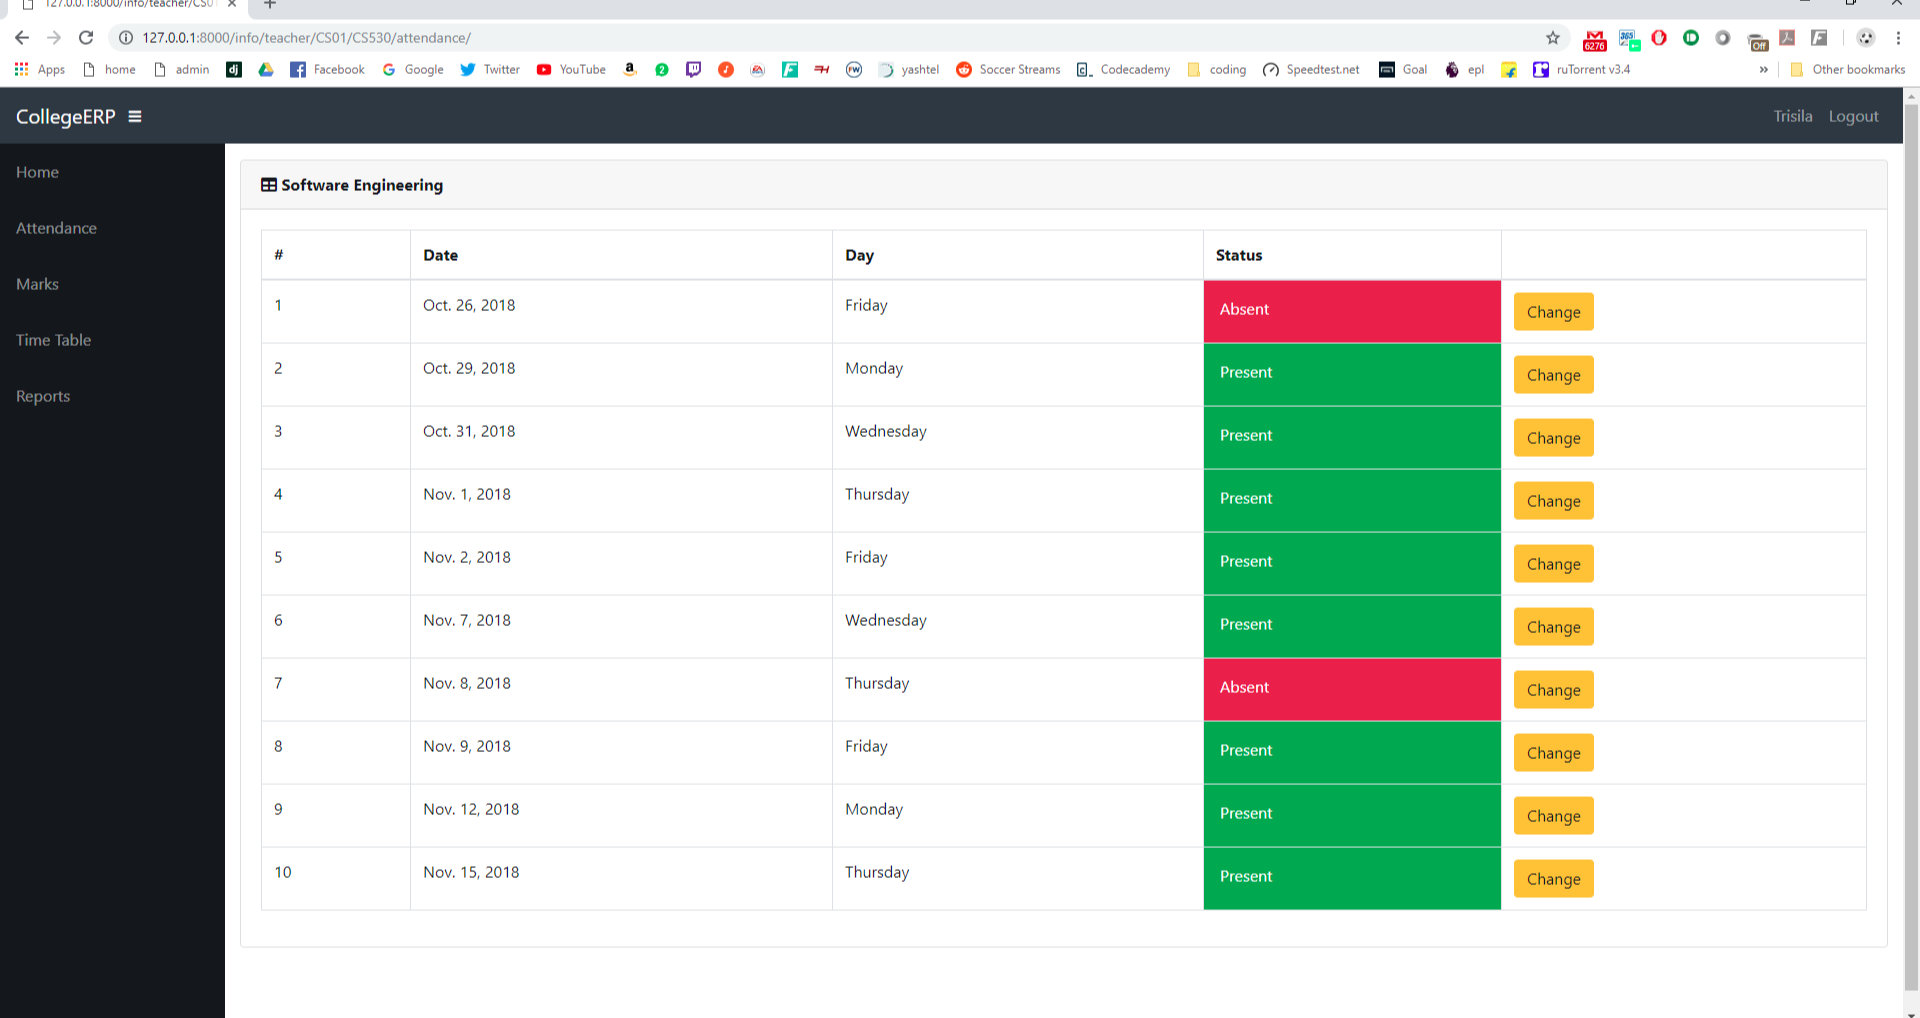
Task: Open the Codecademy bookmark
Action: point(1123,69)
